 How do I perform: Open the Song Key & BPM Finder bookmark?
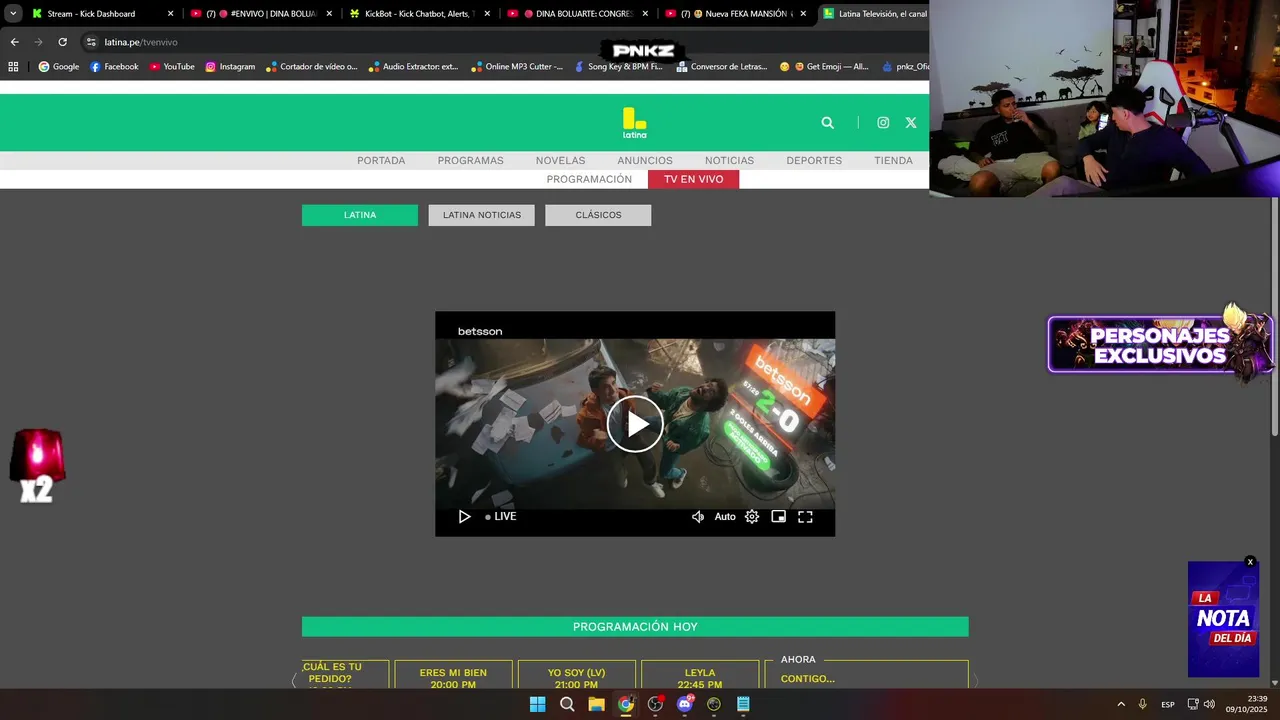(x=618, y=67)
